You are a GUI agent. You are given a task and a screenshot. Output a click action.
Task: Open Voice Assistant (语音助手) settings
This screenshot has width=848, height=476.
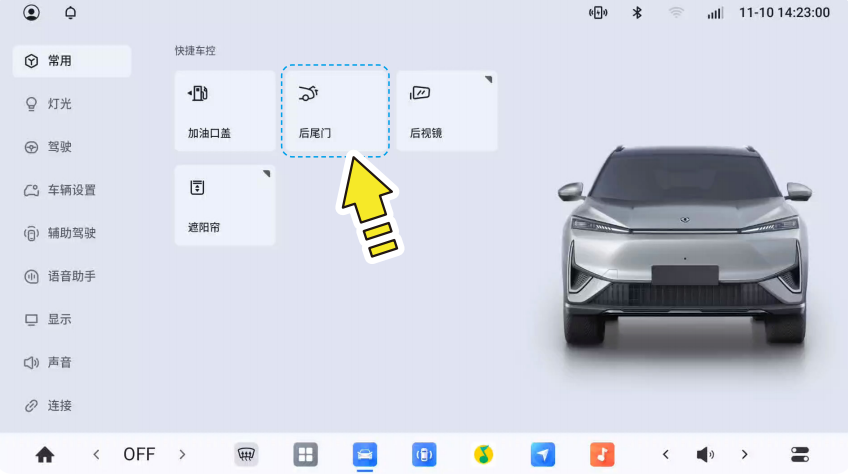(x=71, y=276)
